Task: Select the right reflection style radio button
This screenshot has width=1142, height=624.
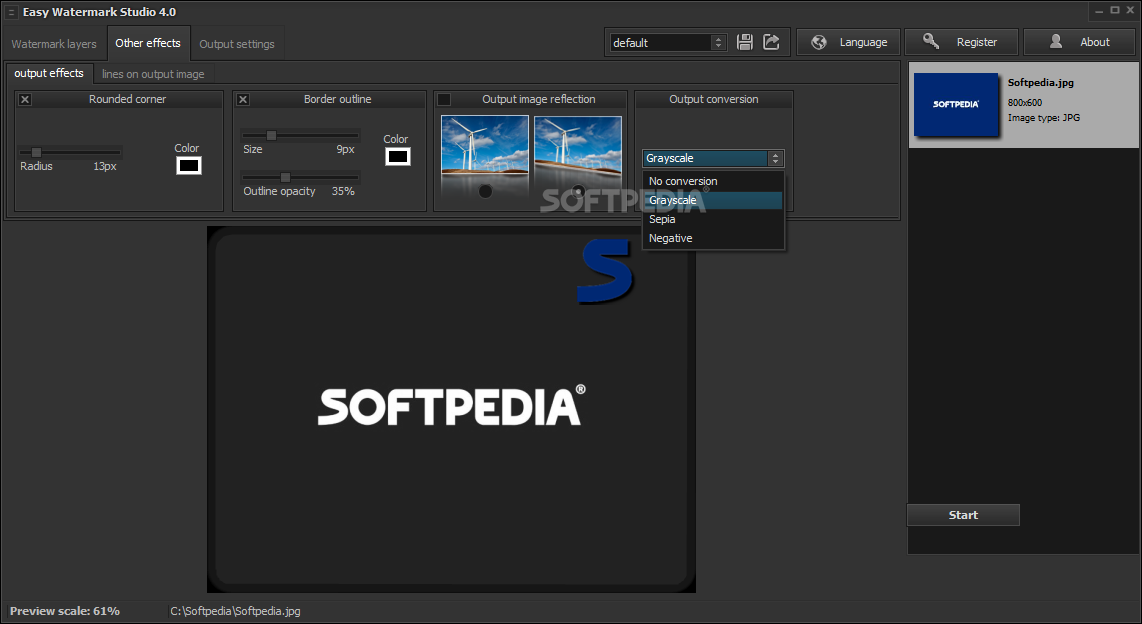Action: click(578, 191)
